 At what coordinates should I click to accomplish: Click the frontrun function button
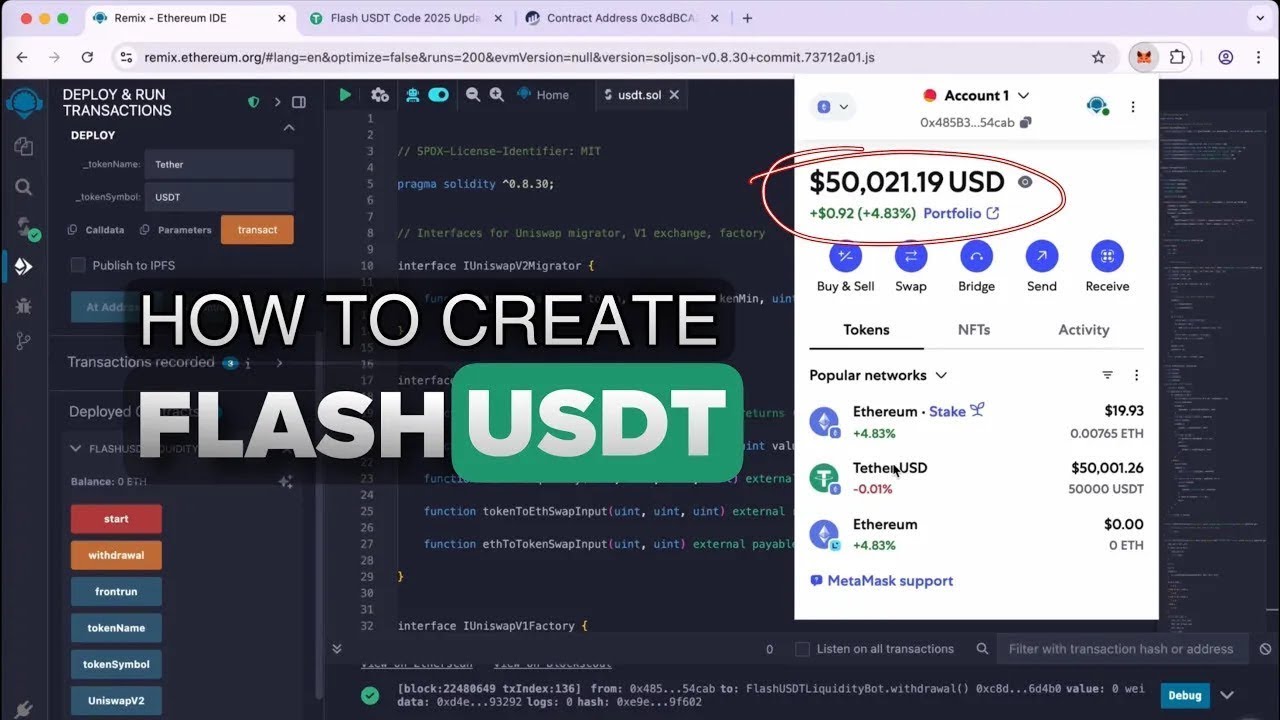[x=116, y=592]
